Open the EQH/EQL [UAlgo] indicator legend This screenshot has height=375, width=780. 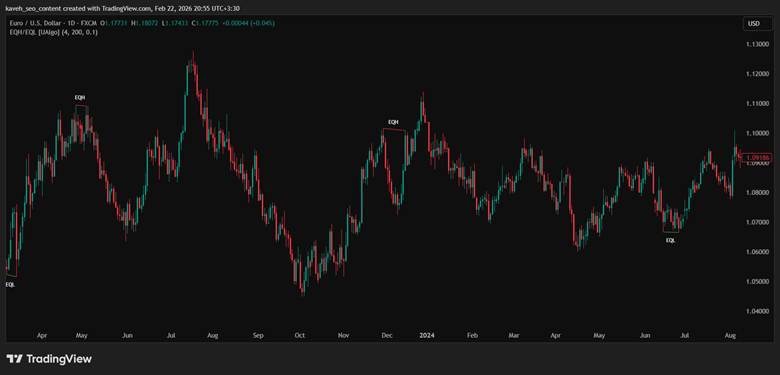53,32
